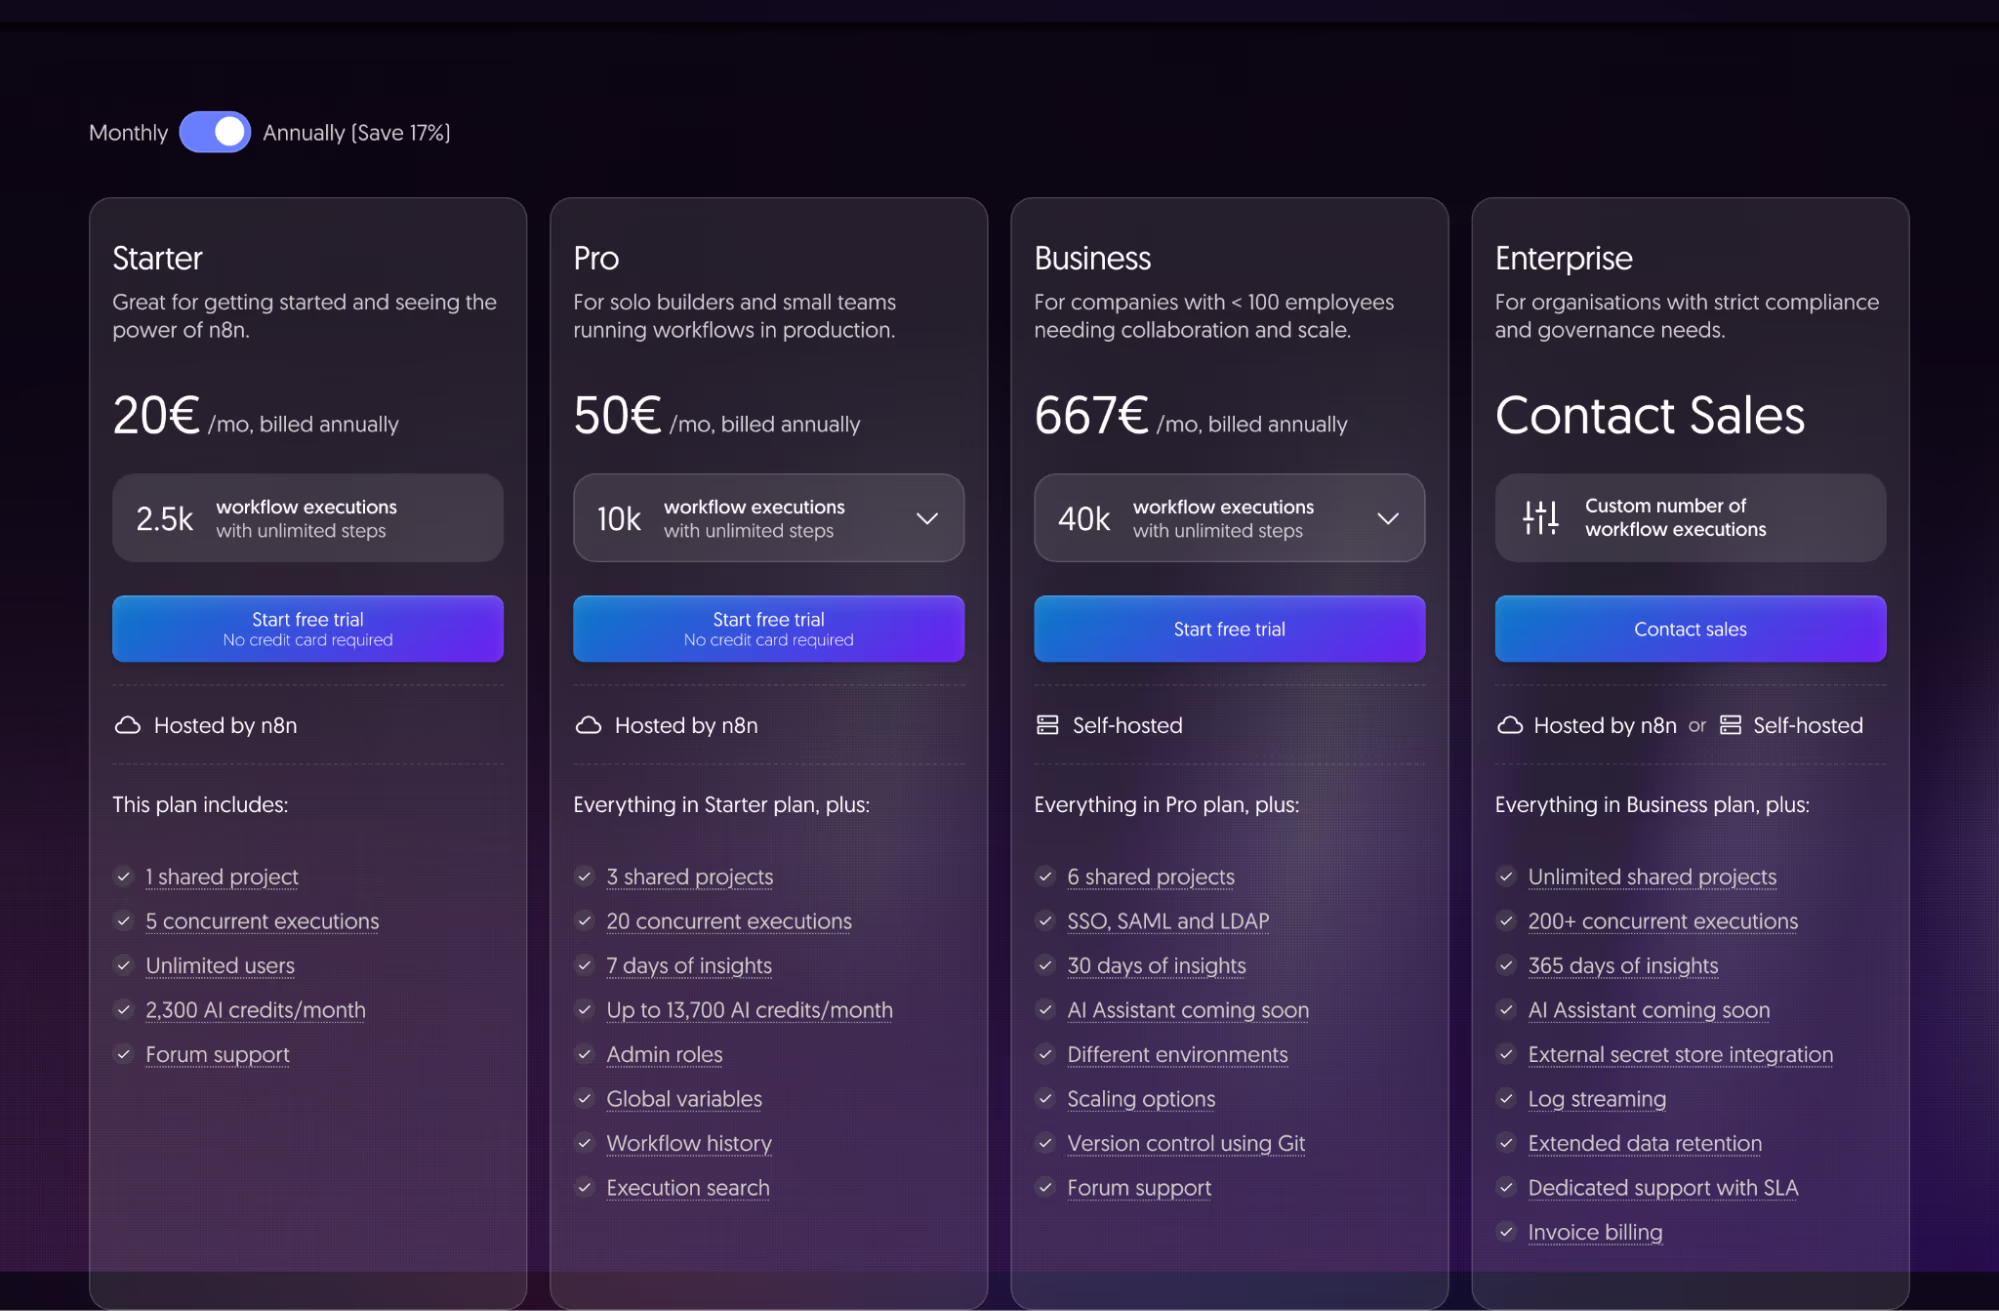Screen dimensions: 1999x1311
Task: Open the 1 shared project link
Action: click(222, 877)
